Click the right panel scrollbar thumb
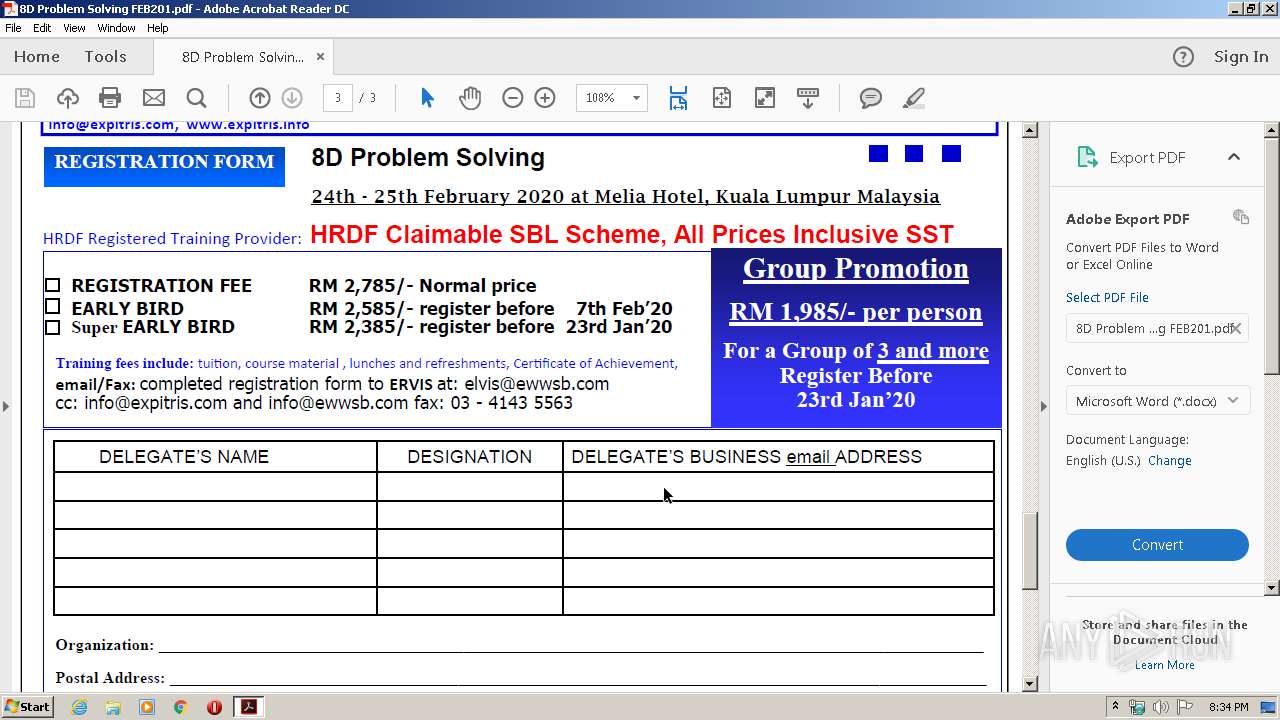This screenshot has width=1280, height=720. click(1272, 255)
